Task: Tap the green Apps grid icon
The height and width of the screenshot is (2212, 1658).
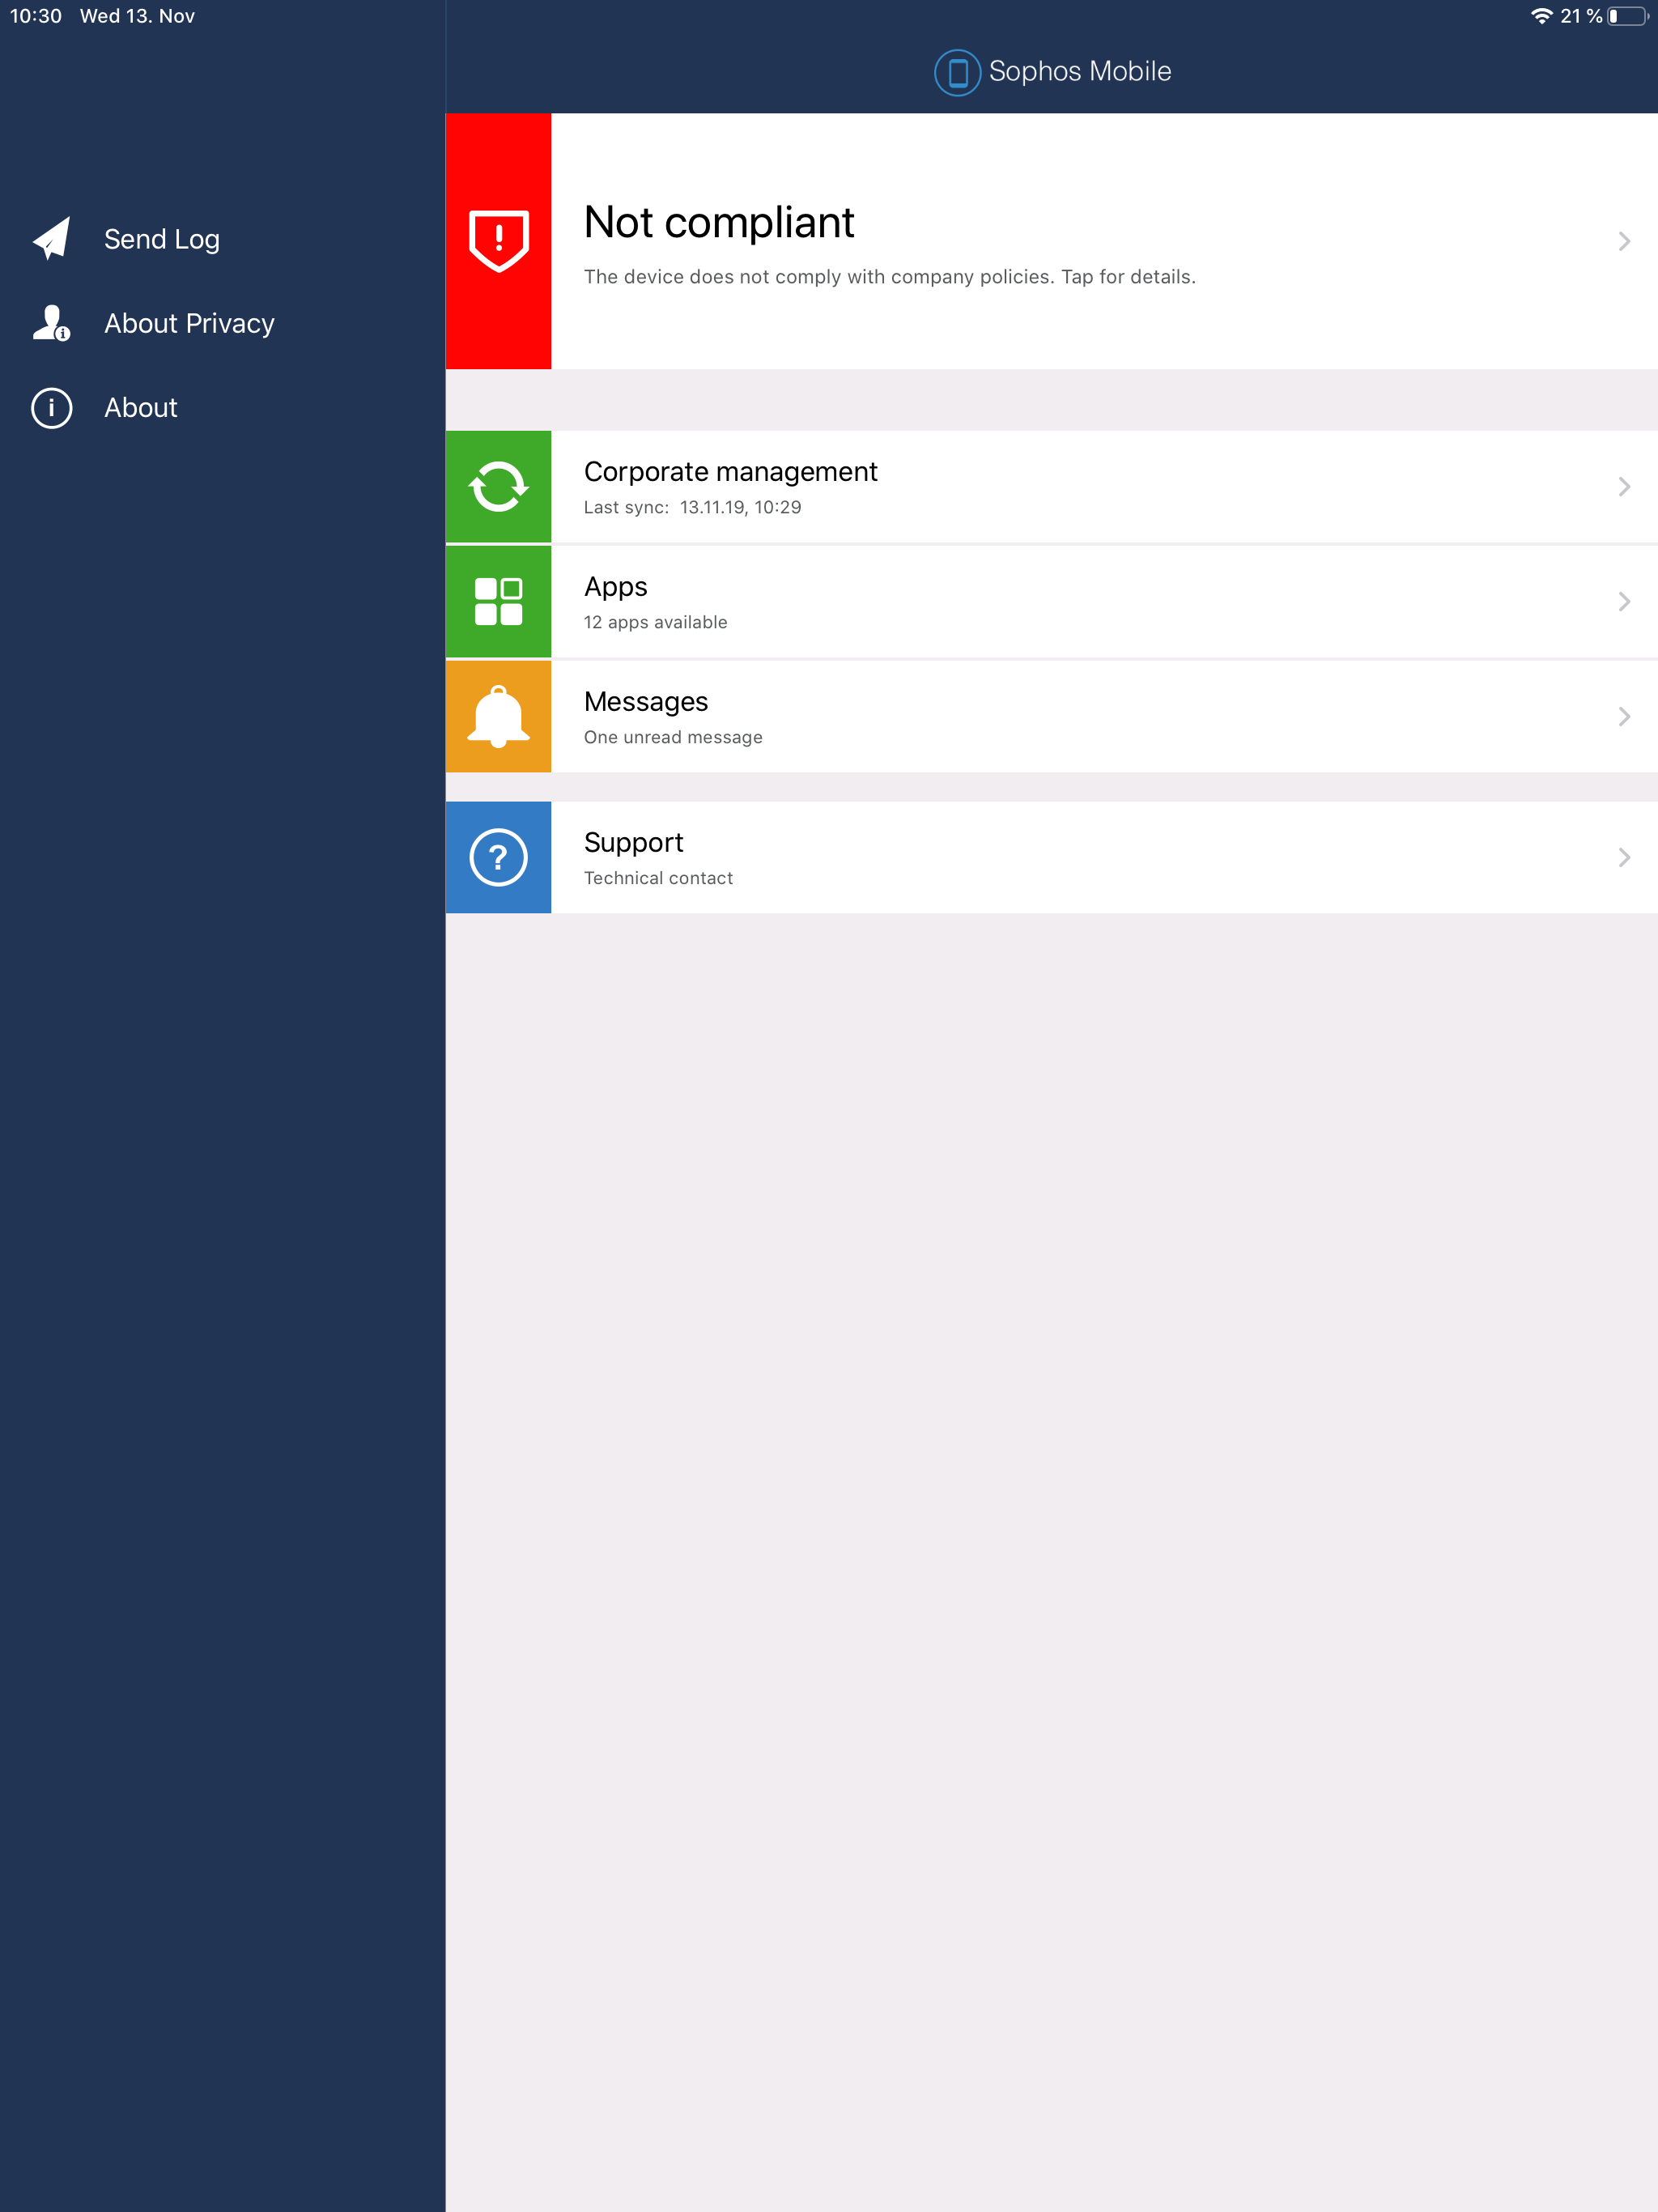Action: tap(498, 602)
